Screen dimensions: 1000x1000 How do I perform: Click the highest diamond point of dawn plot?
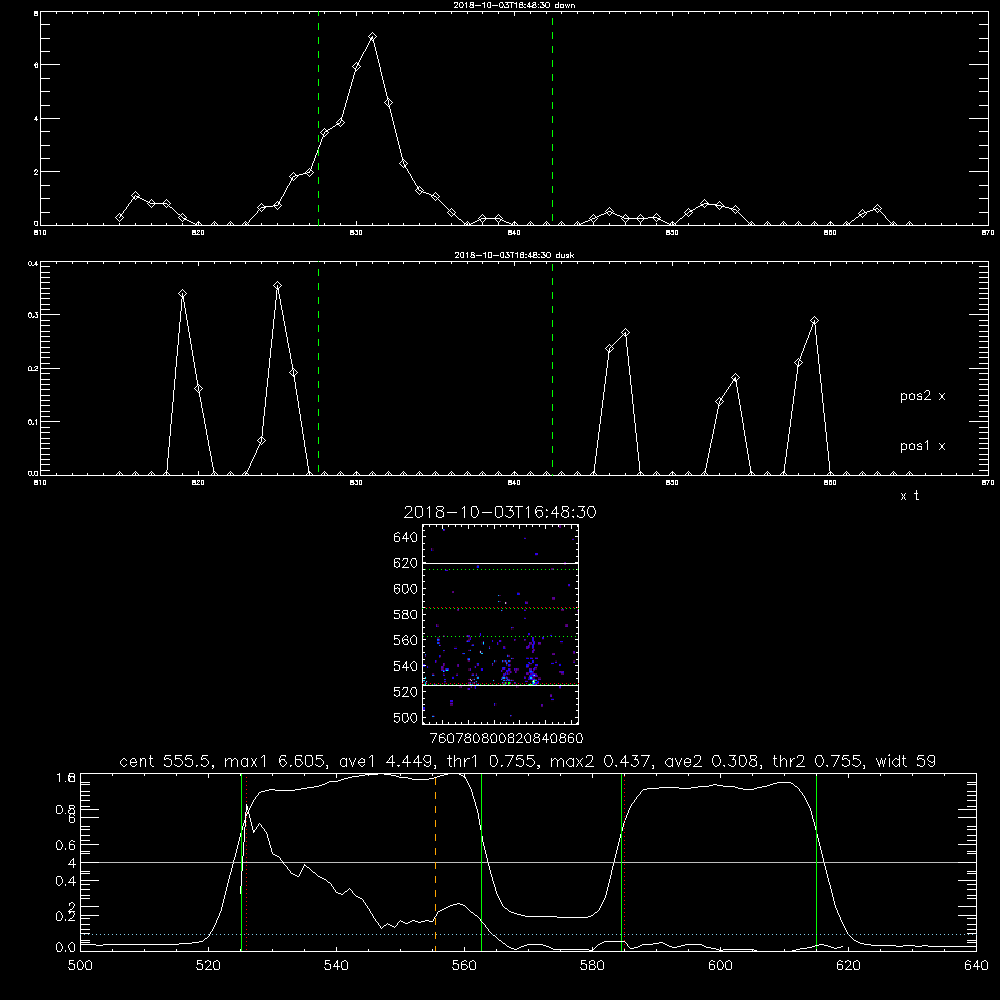pos(372,37)
